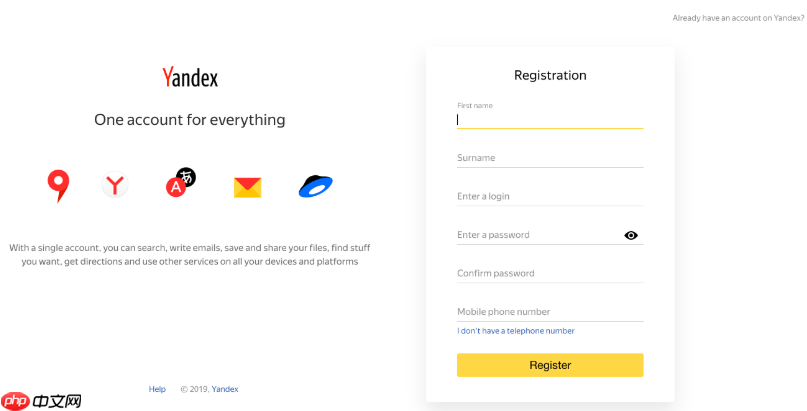The image size is (807, 411).
Task: Click the Yandex logo
Action: click(190, 77)
